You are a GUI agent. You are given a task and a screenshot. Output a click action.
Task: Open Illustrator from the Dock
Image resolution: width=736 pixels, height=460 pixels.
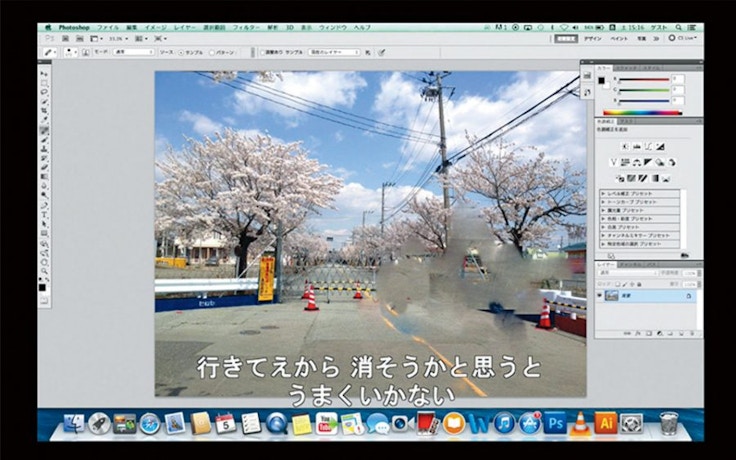[606, 423]
